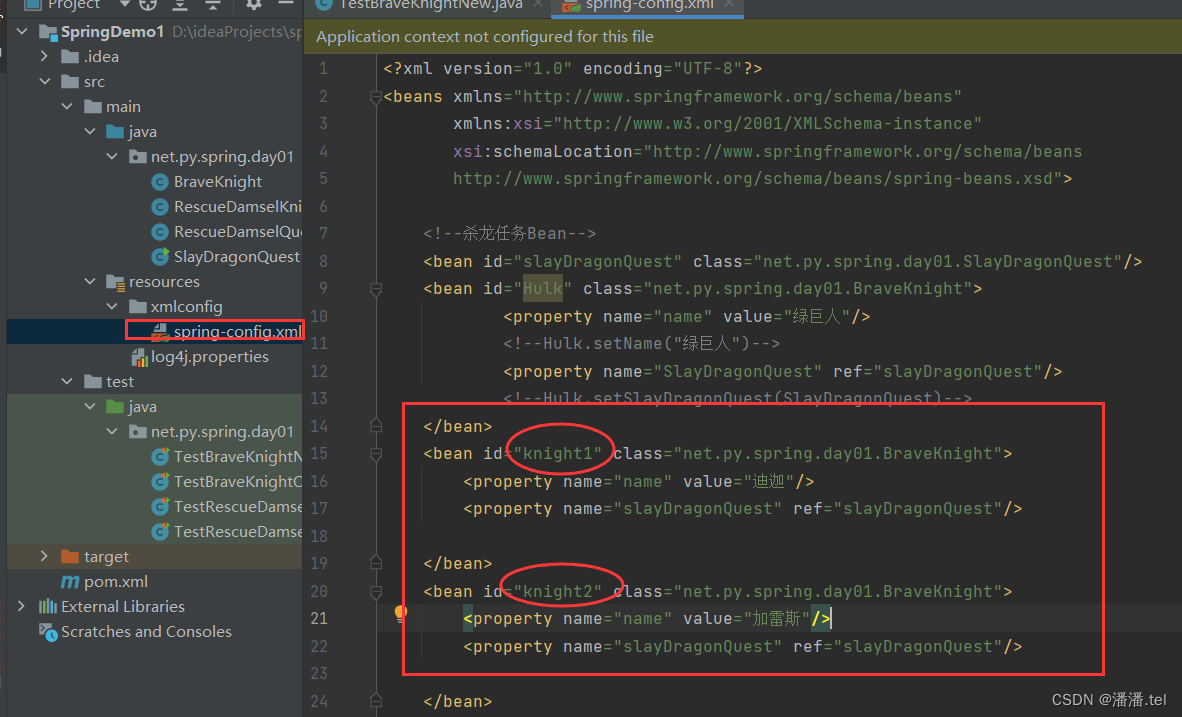Viewport: 1182px width, 717px height.
Task: Click the xsi:schemaLocation attribute on line 4
Action: tap(543, 151)
